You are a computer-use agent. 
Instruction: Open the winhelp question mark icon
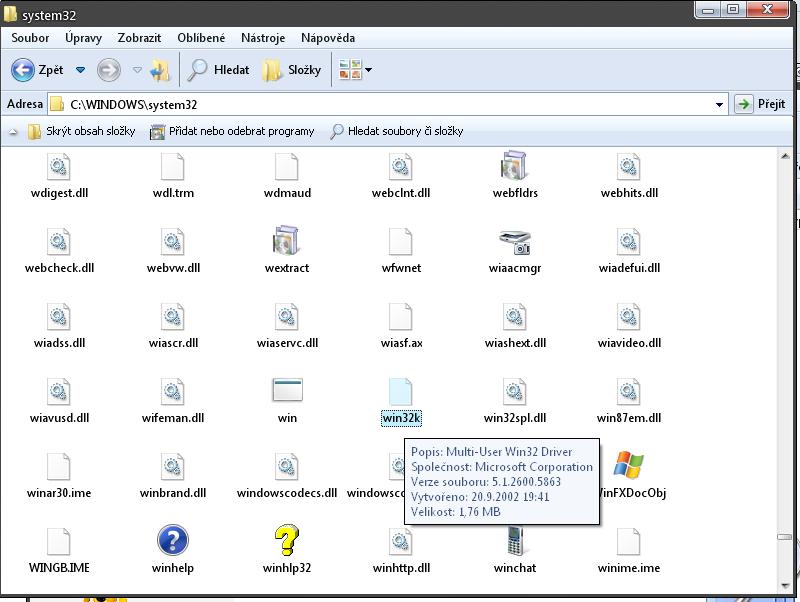click(x=173, y=541)
